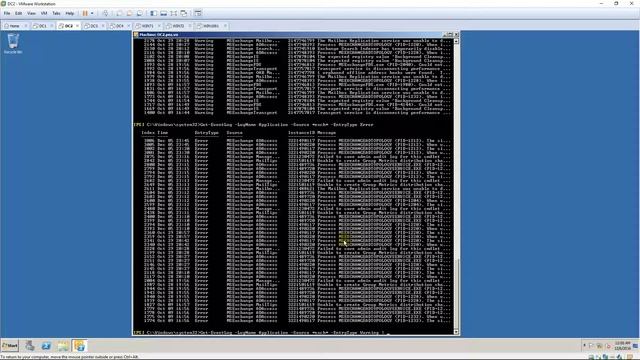Close the DC2 tab
Screen dimensions: 640x360
tap(78, 26)
